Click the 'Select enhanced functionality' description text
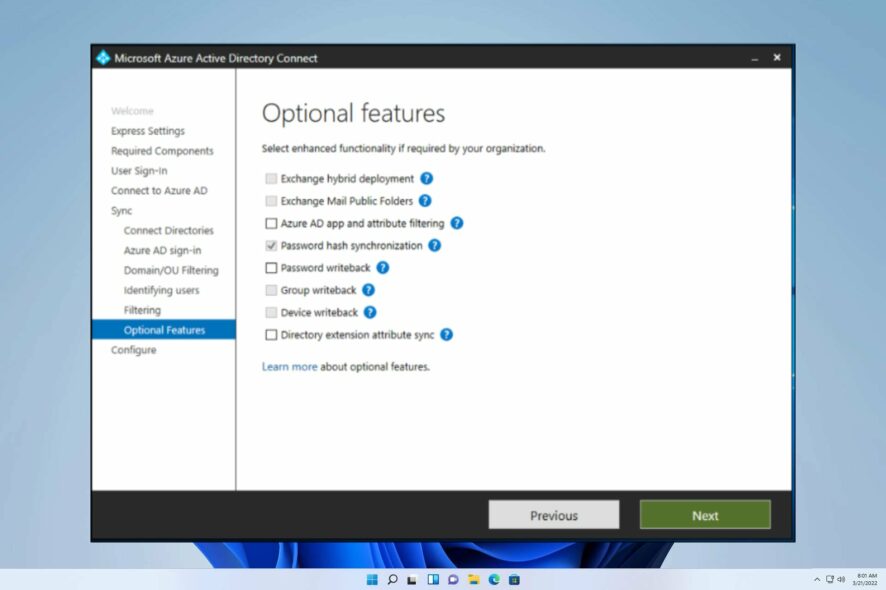886x590 pixels. coord(403,149)
